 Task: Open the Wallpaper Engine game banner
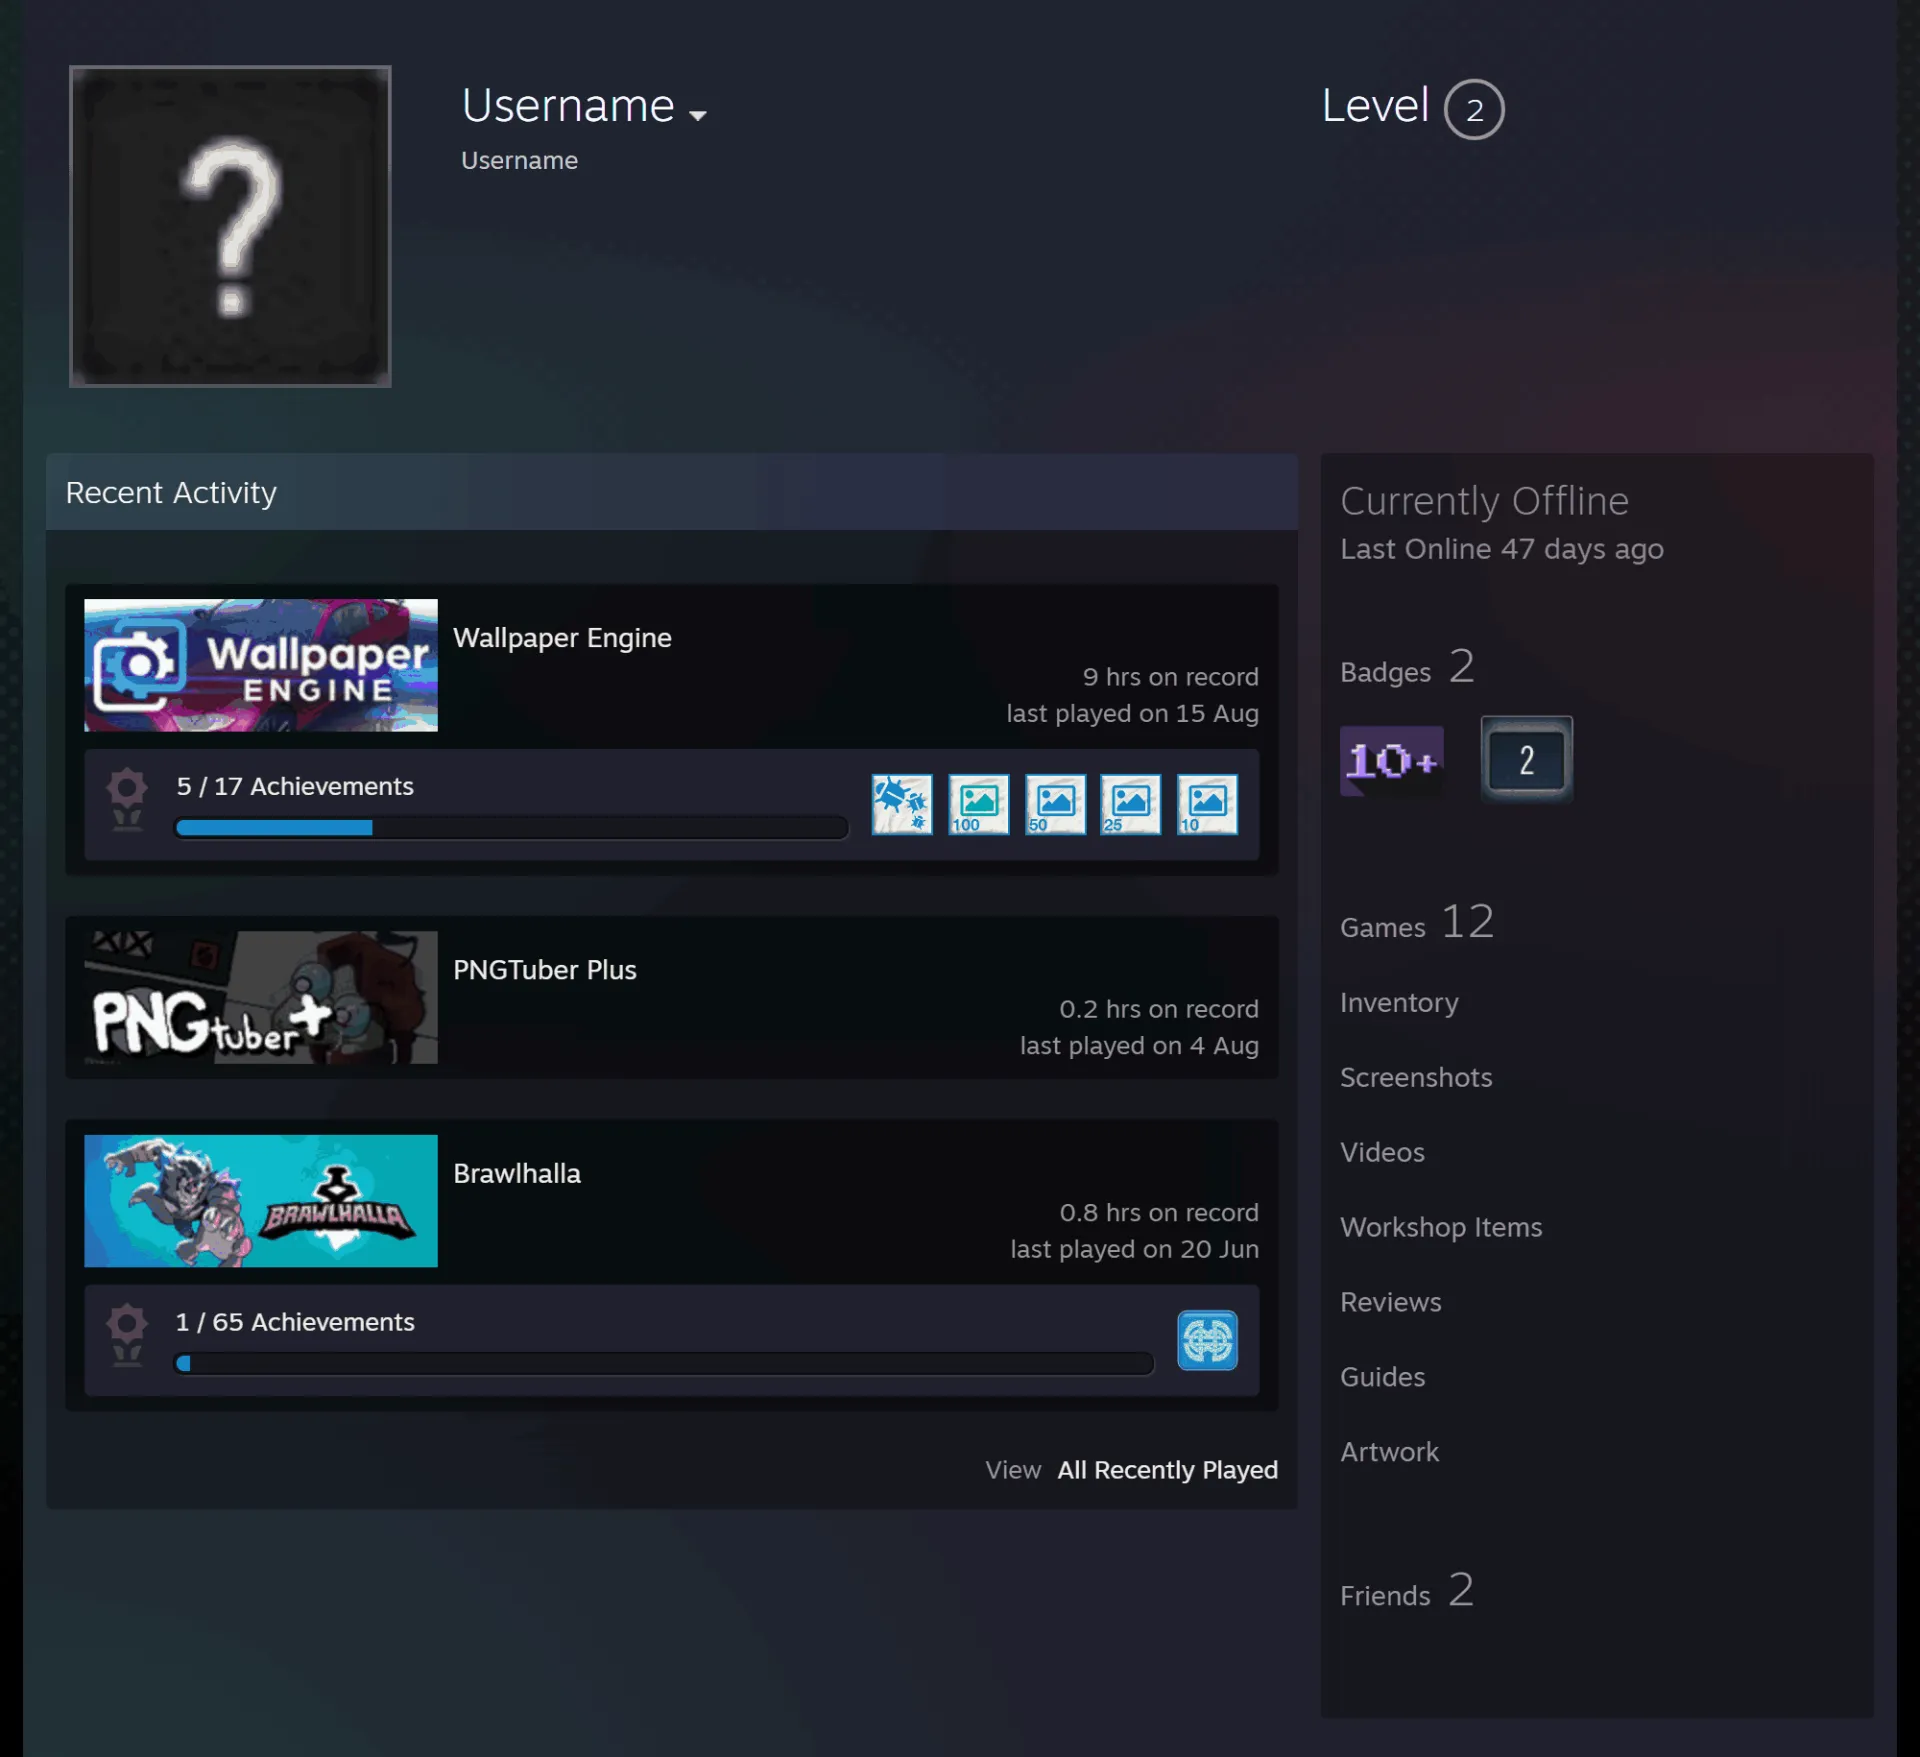click(x=261, y=665)
